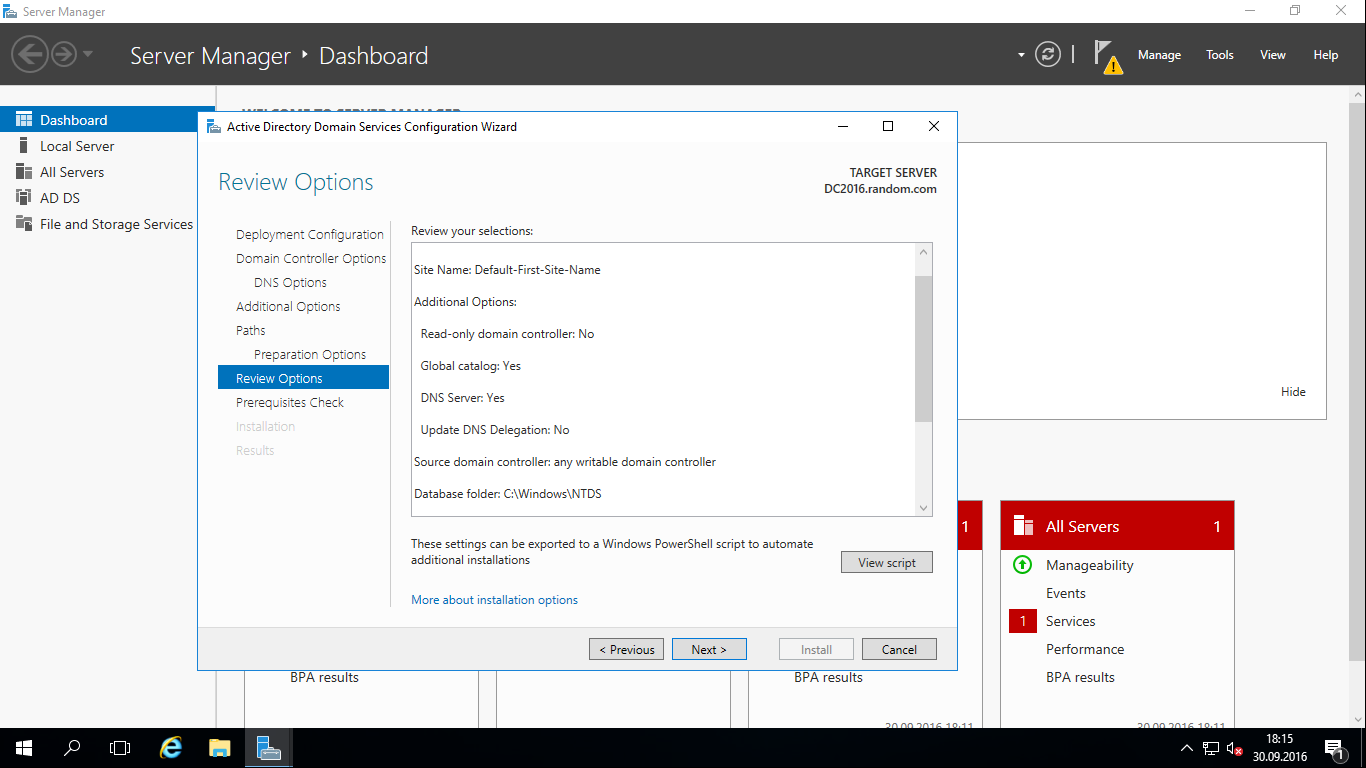Go to Paths wizard step
1366x768 pixels.
tap(251, 330)
